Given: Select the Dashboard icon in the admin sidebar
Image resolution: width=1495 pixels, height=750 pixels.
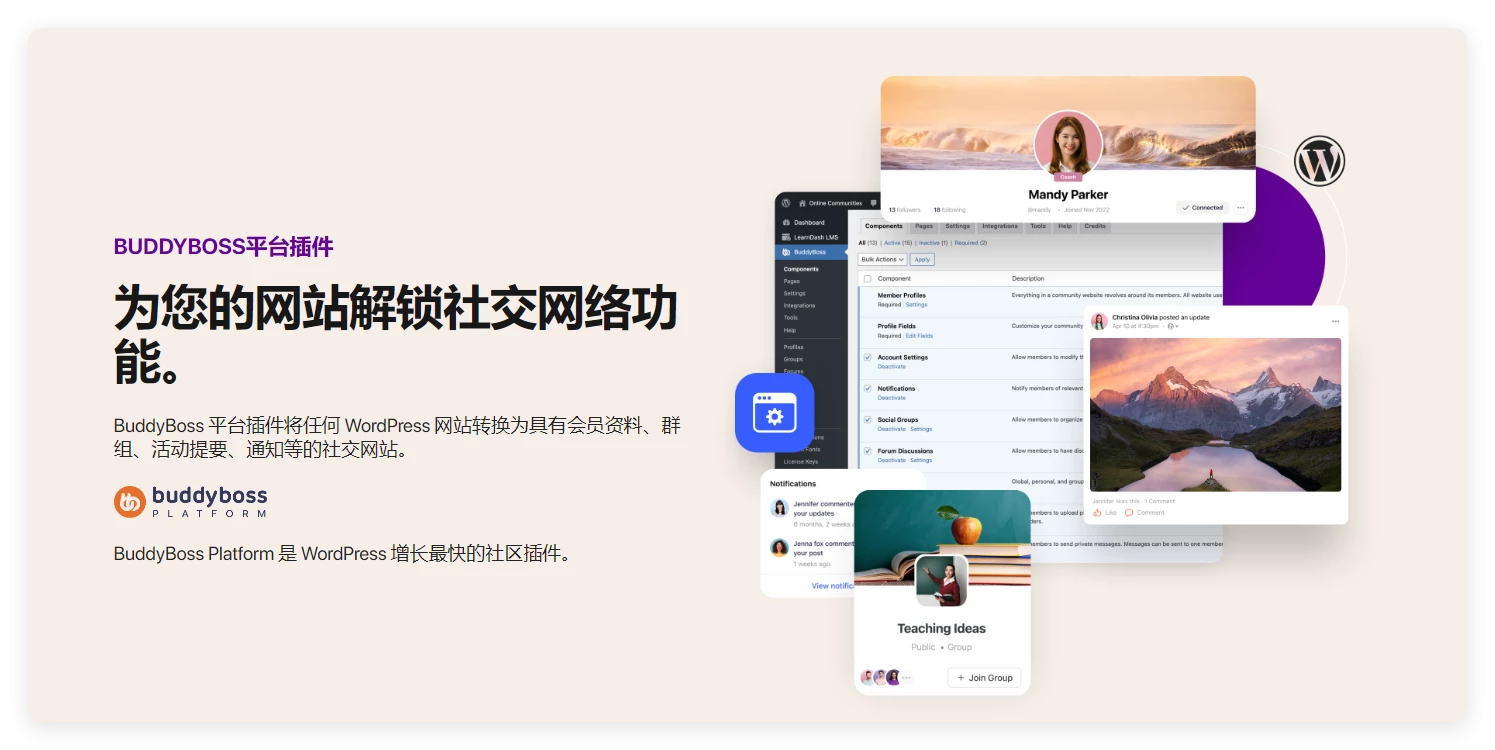Looking at the screenshot, I should click(x=784, y=223).
